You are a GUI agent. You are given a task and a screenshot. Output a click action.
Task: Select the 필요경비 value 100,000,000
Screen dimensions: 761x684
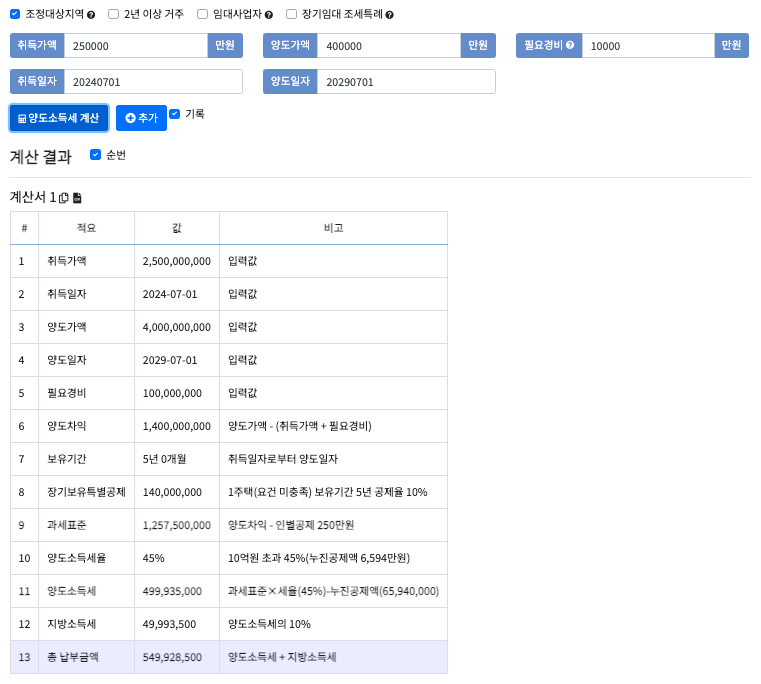coord(172,393)
